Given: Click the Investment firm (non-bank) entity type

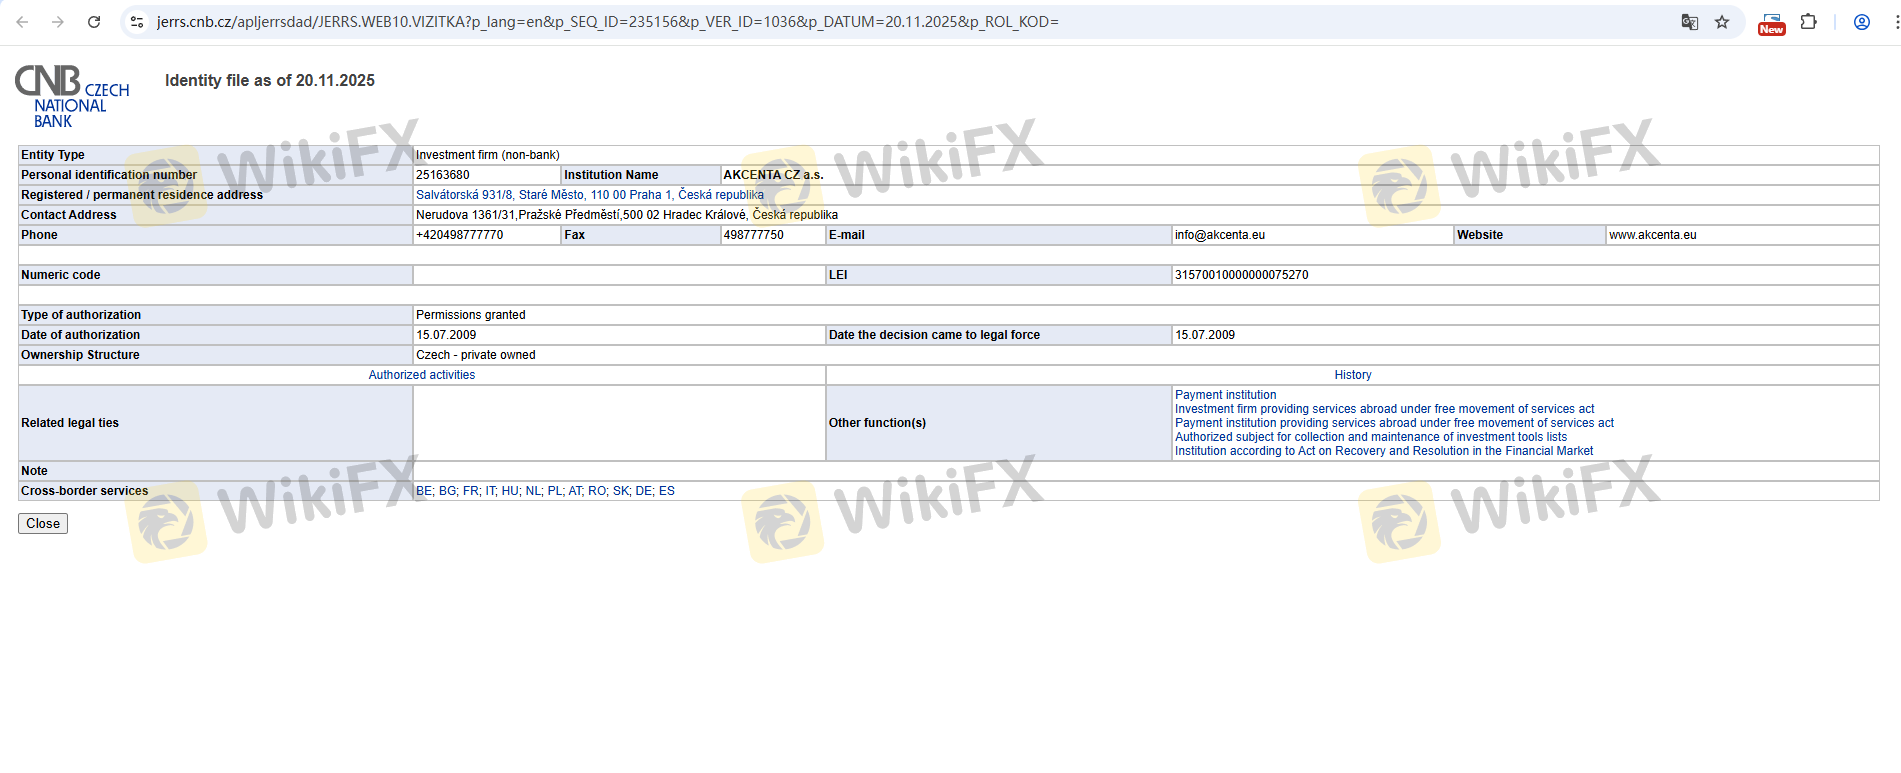Looking at the screenshot, I should click(488, 155).
